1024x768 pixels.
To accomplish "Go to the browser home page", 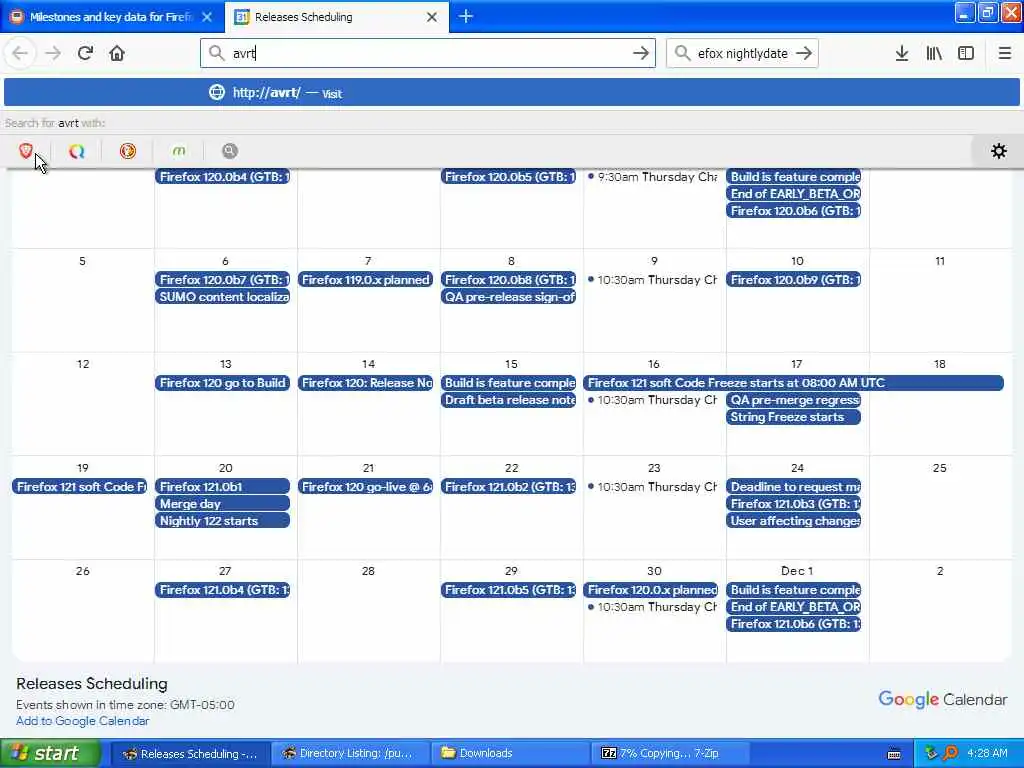I will tap(117, 53).
